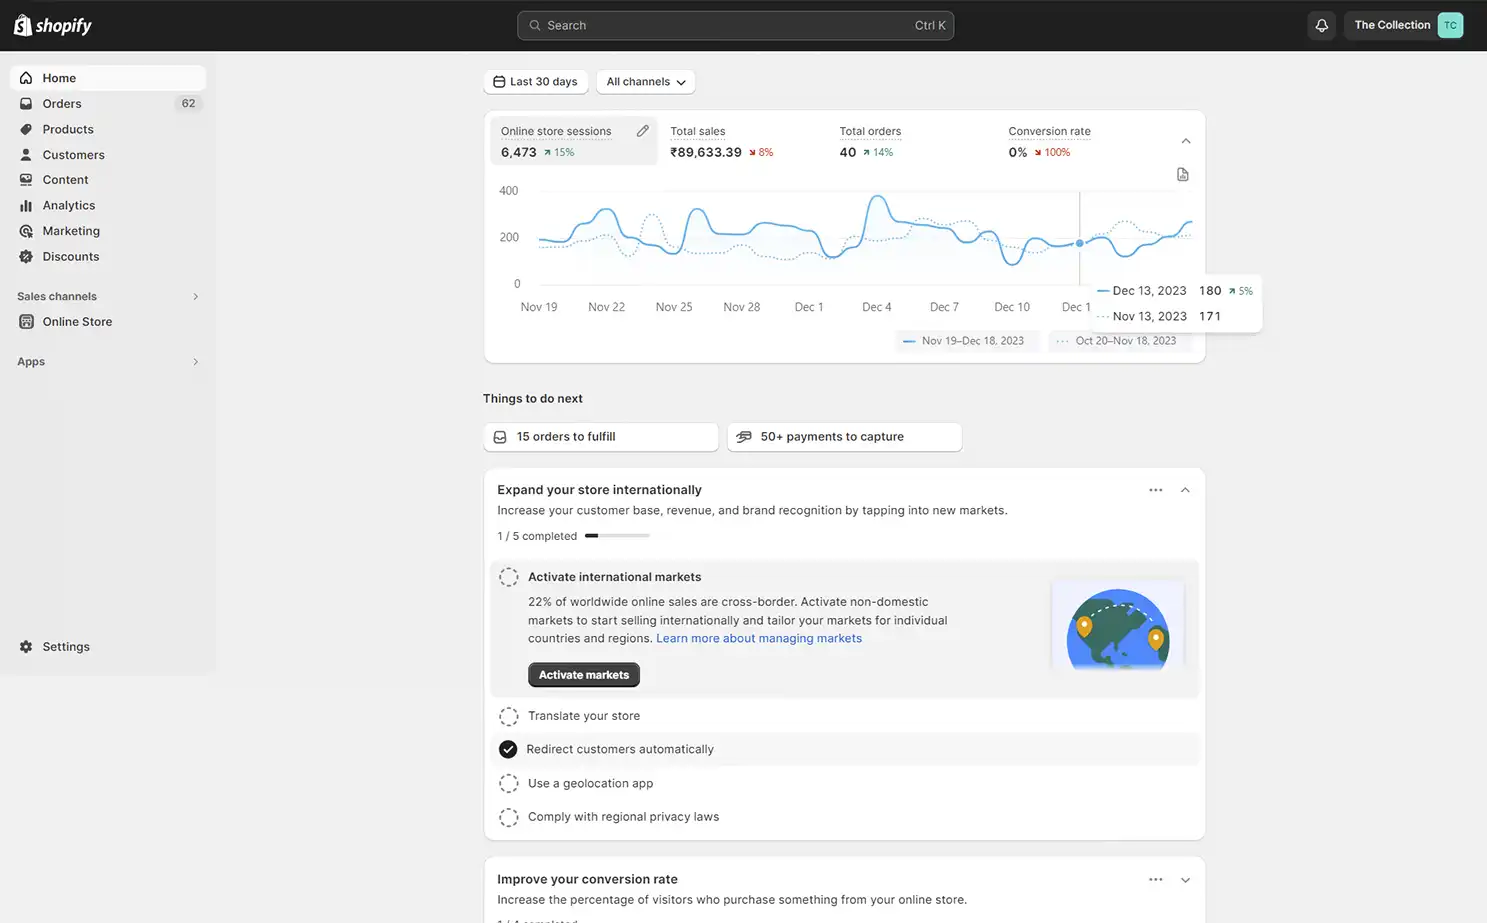Click the pencil to edit Online store sessions metric
The width and height of the screenshot is (1487, 923).
click(x=643, y=130)
